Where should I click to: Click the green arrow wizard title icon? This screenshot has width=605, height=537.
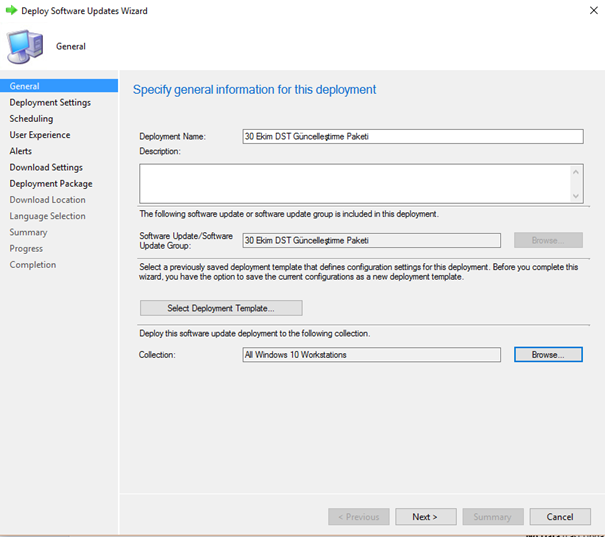[x=12, y=10]
